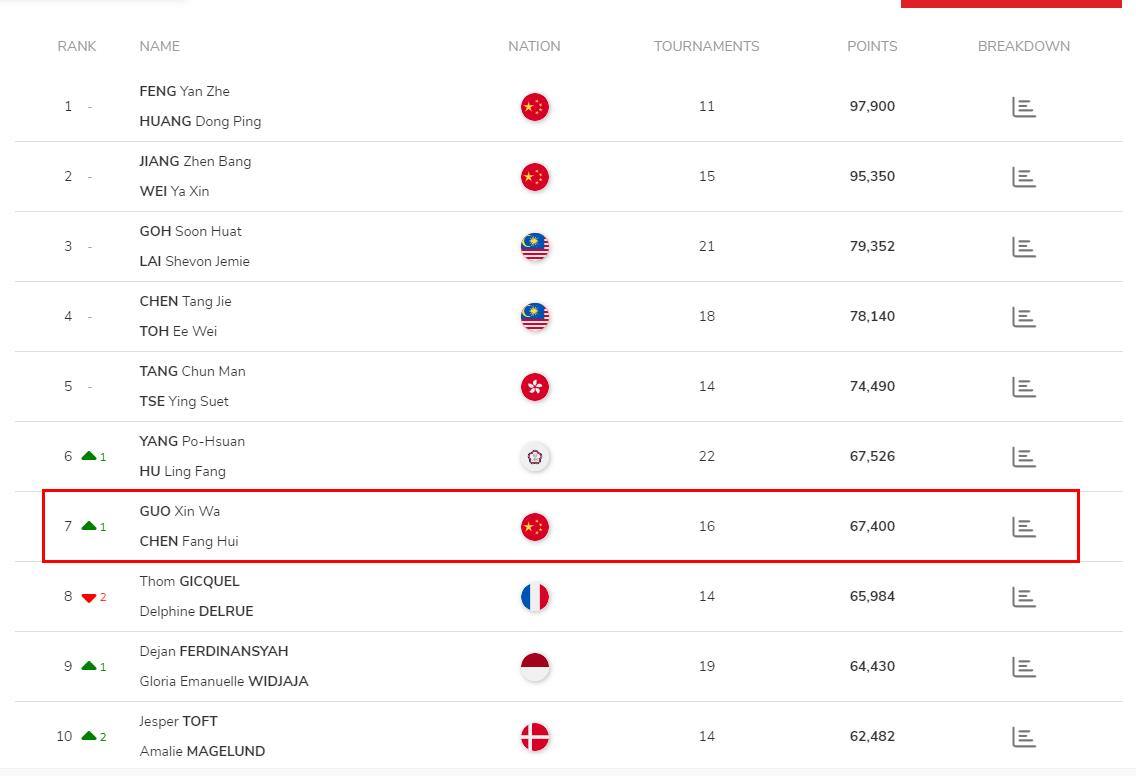The image size is (1136, 776).
Task: Click the TOURNAMENTS column header
Action: [x=706, y=46]
